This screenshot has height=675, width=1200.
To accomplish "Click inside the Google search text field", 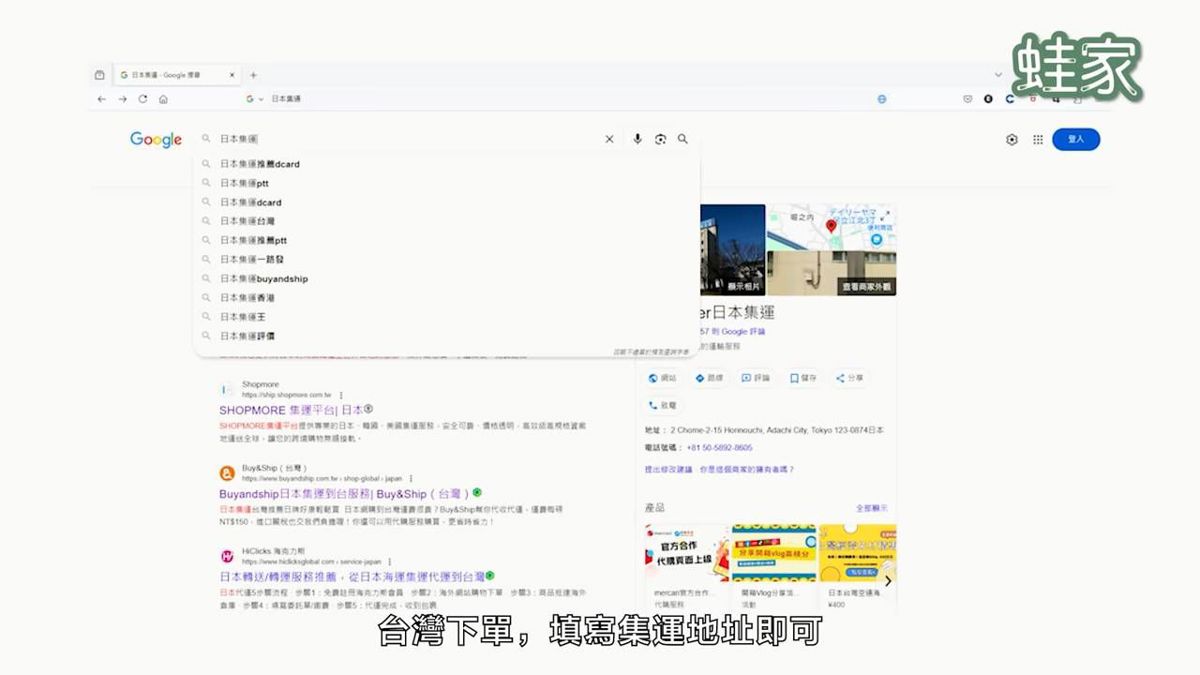I will coord(400,139).
